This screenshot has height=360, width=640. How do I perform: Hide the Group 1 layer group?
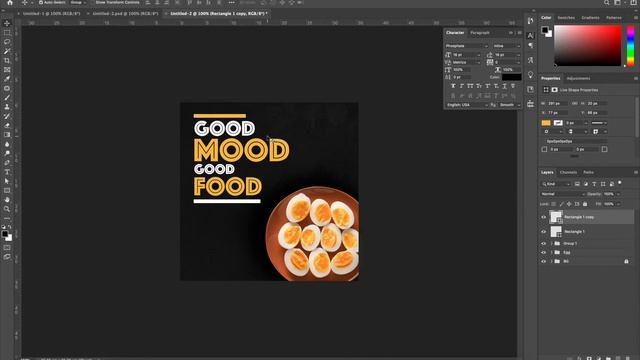coord(543,243)
